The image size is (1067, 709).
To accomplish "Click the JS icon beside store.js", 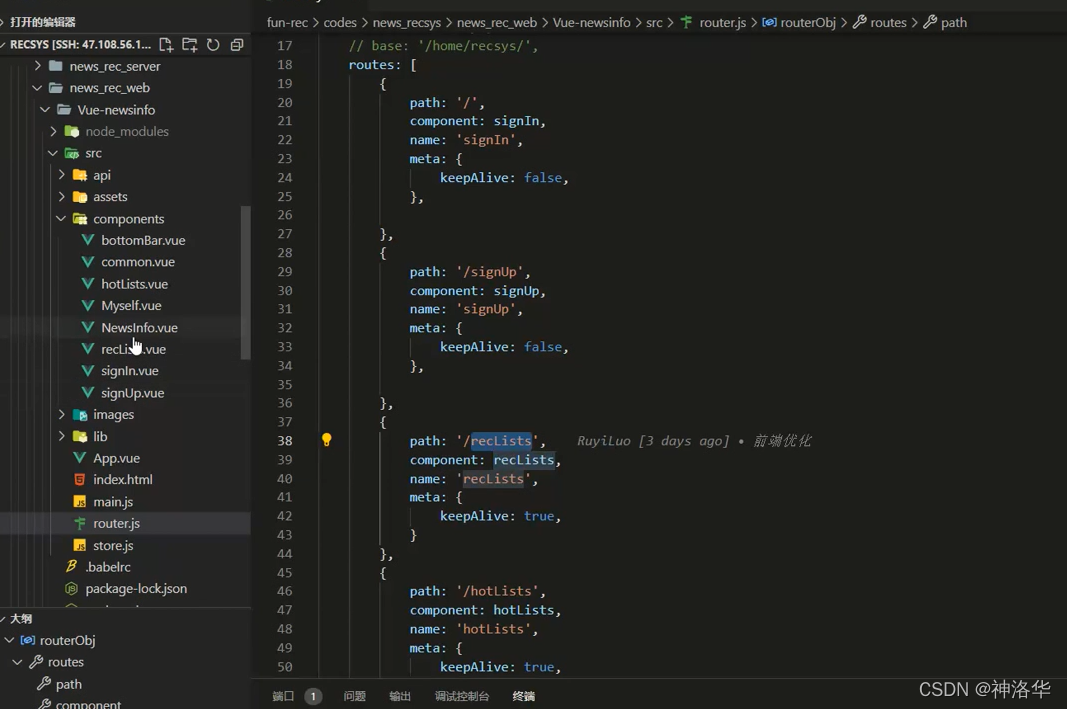I will 80,546.
